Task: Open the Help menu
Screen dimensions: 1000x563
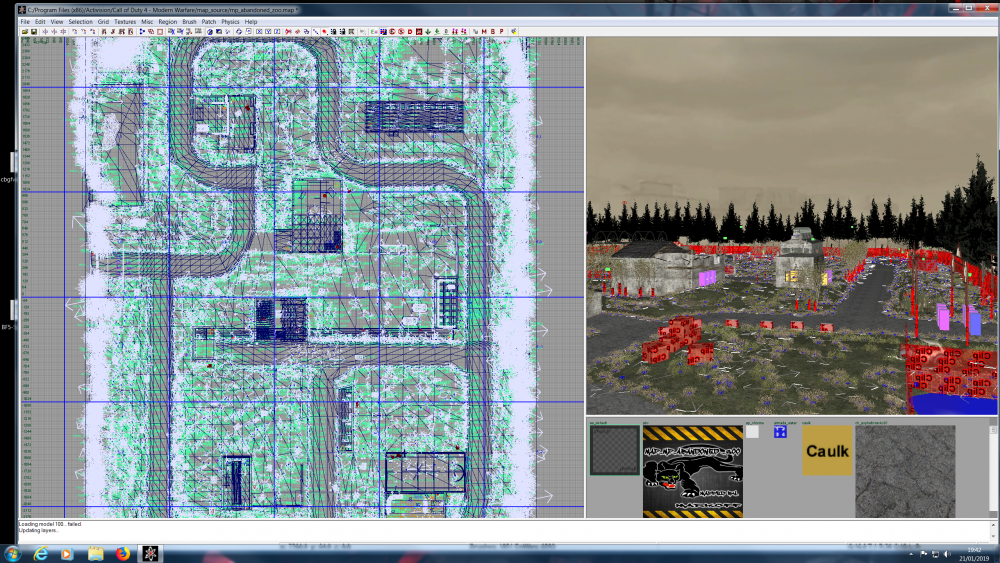Action: click(x=251, y=21)
